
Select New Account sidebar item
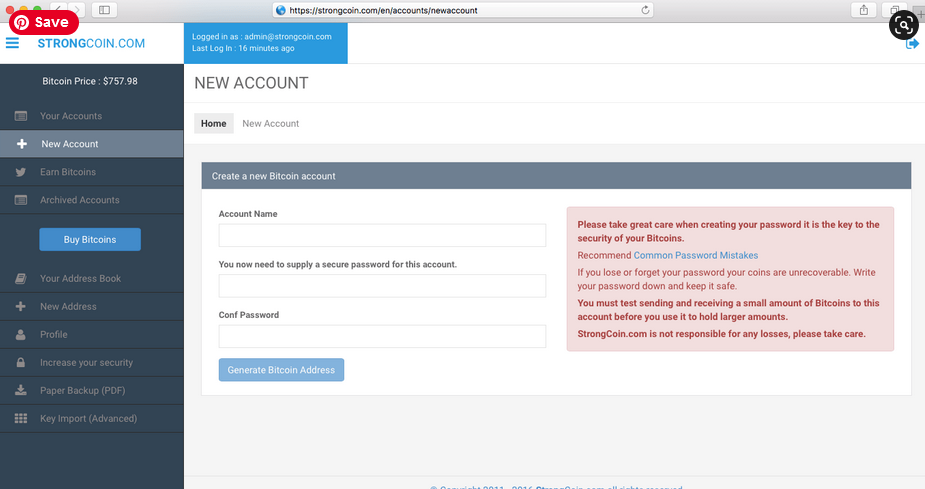click(x=91, y=144)
